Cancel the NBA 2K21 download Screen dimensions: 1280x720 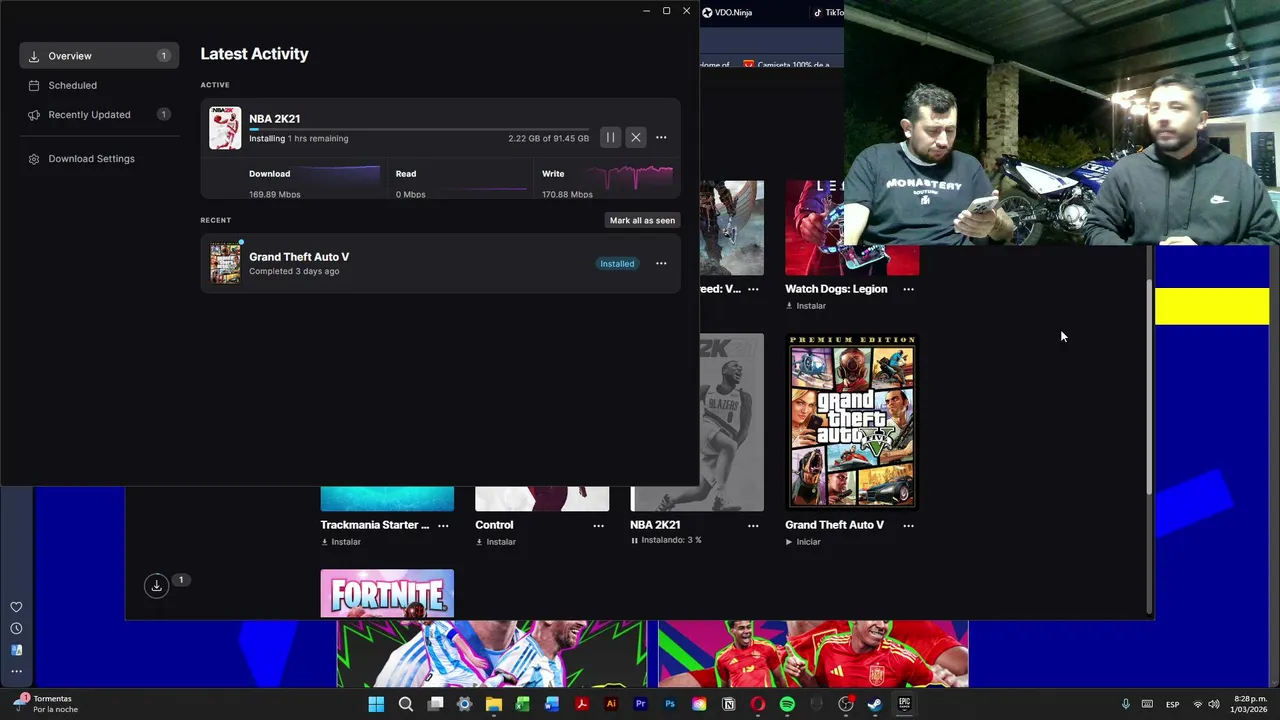coord(636,137)
